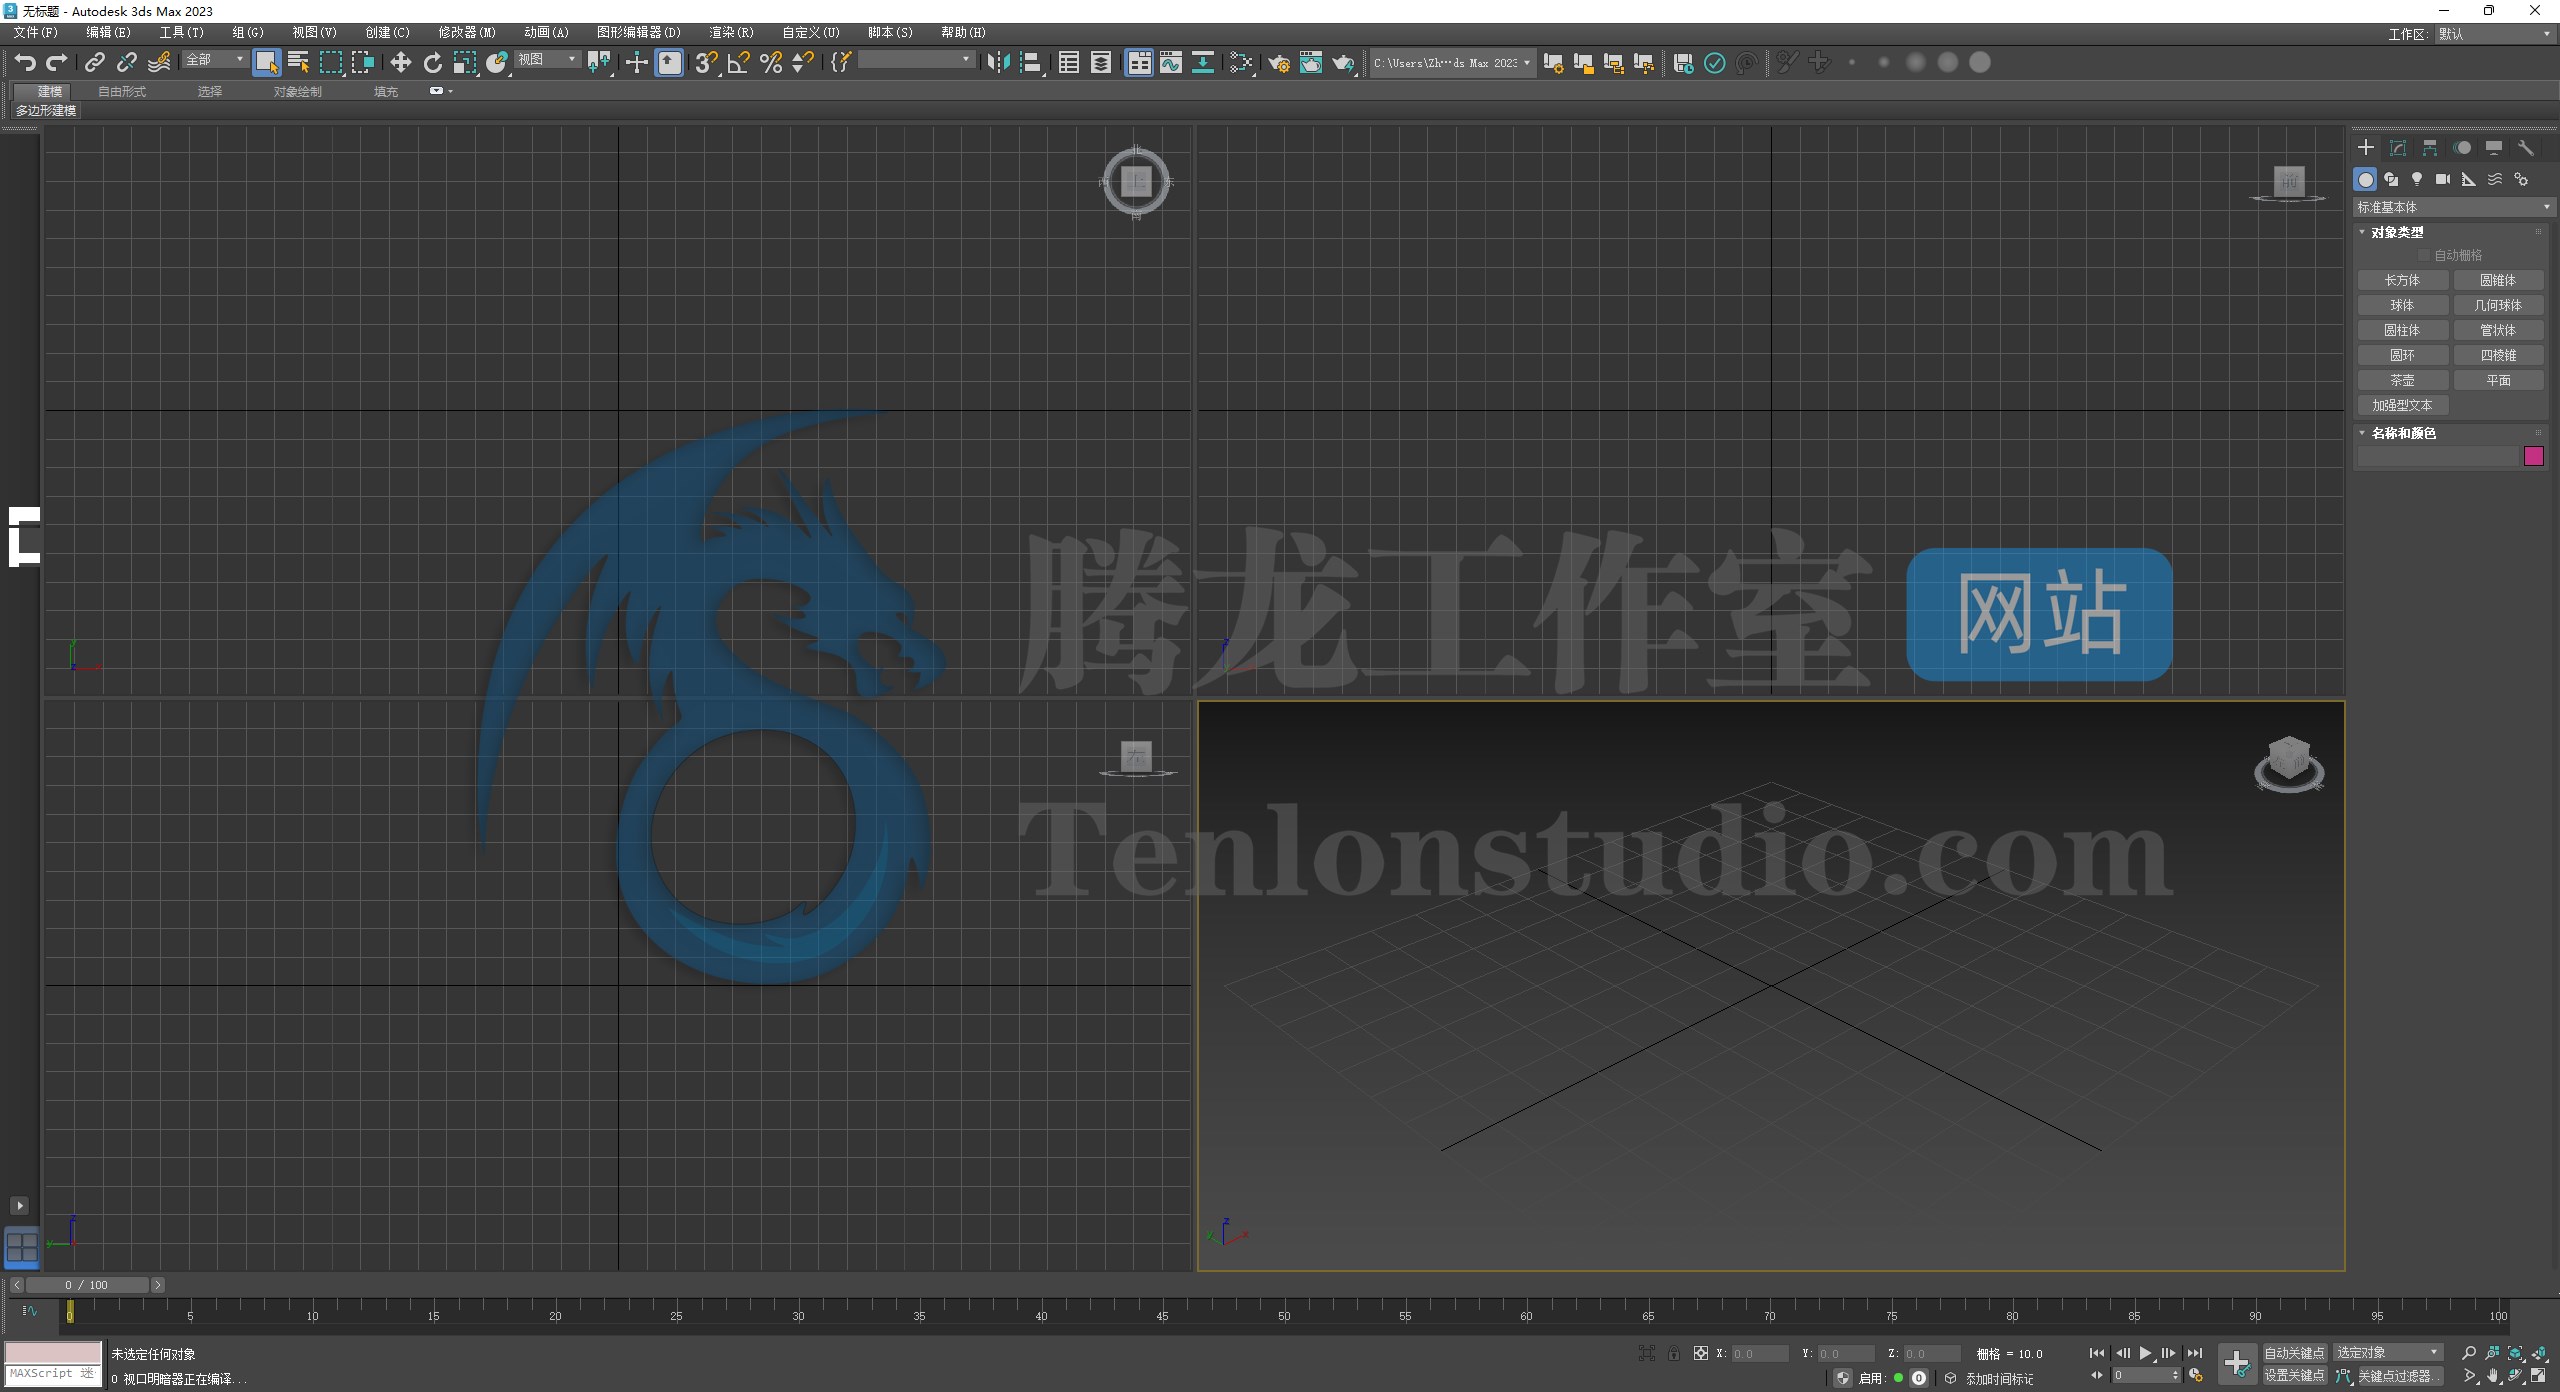
Task: Toggle Window/Crossing selection mode
Action: (x=362, y=63)
